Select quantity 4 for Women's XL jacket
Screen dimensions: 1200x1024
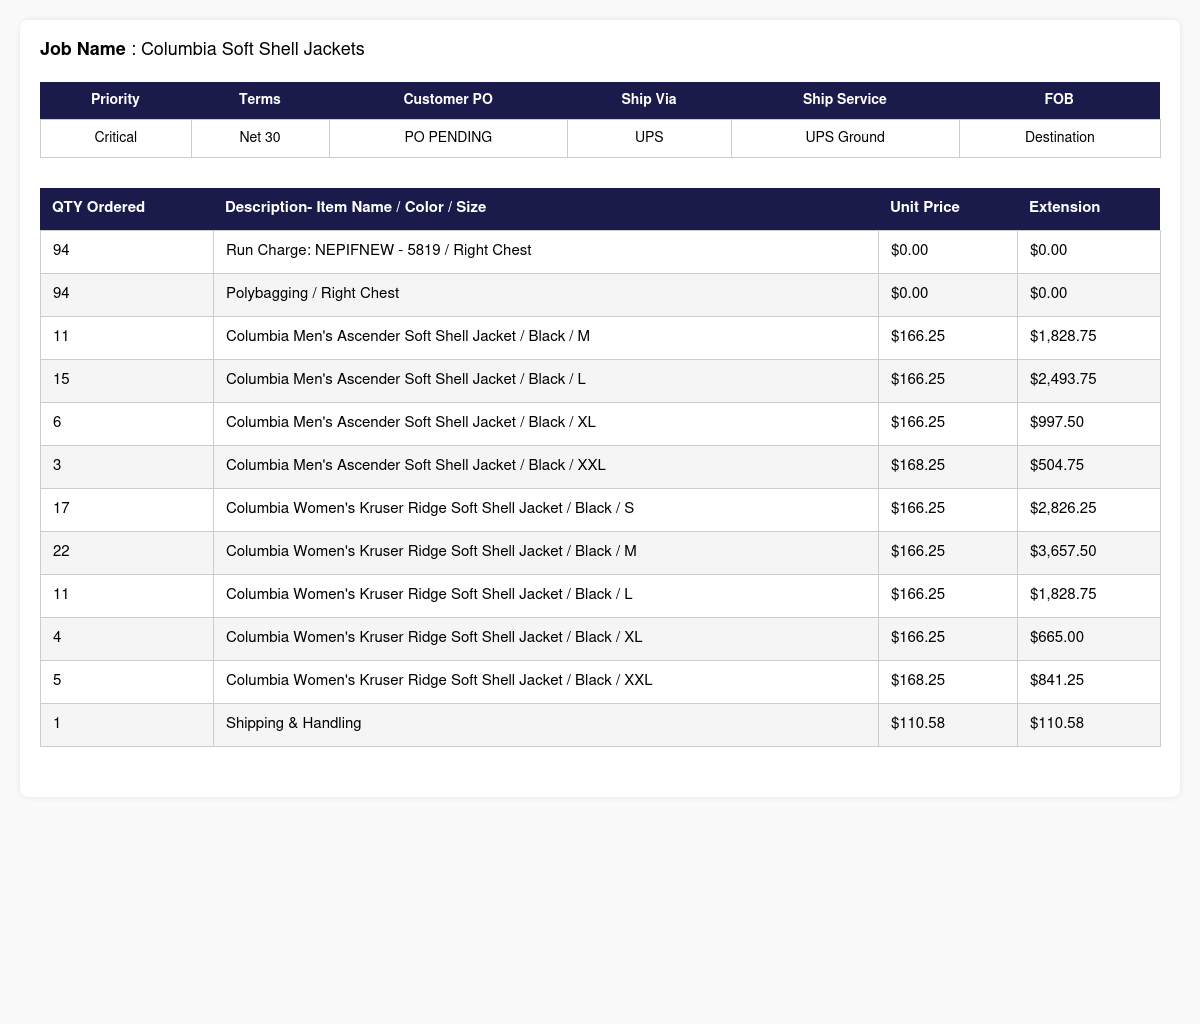(x=127, y=637)
